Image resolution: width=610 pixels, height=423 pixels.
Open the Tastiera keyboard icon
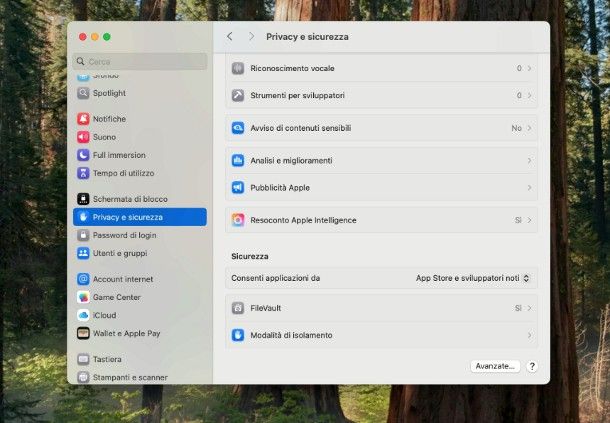pyautogui.click(x=83, y=359)
